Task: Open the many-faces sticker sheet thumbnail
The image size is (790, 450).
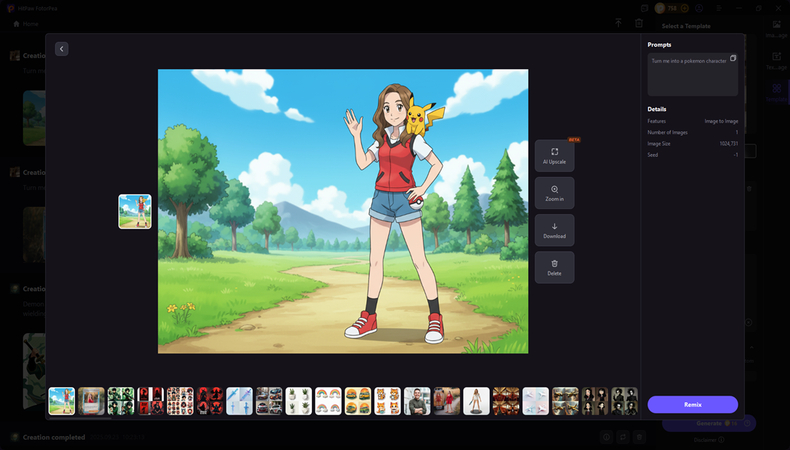Action: click(x=180, y=401)
